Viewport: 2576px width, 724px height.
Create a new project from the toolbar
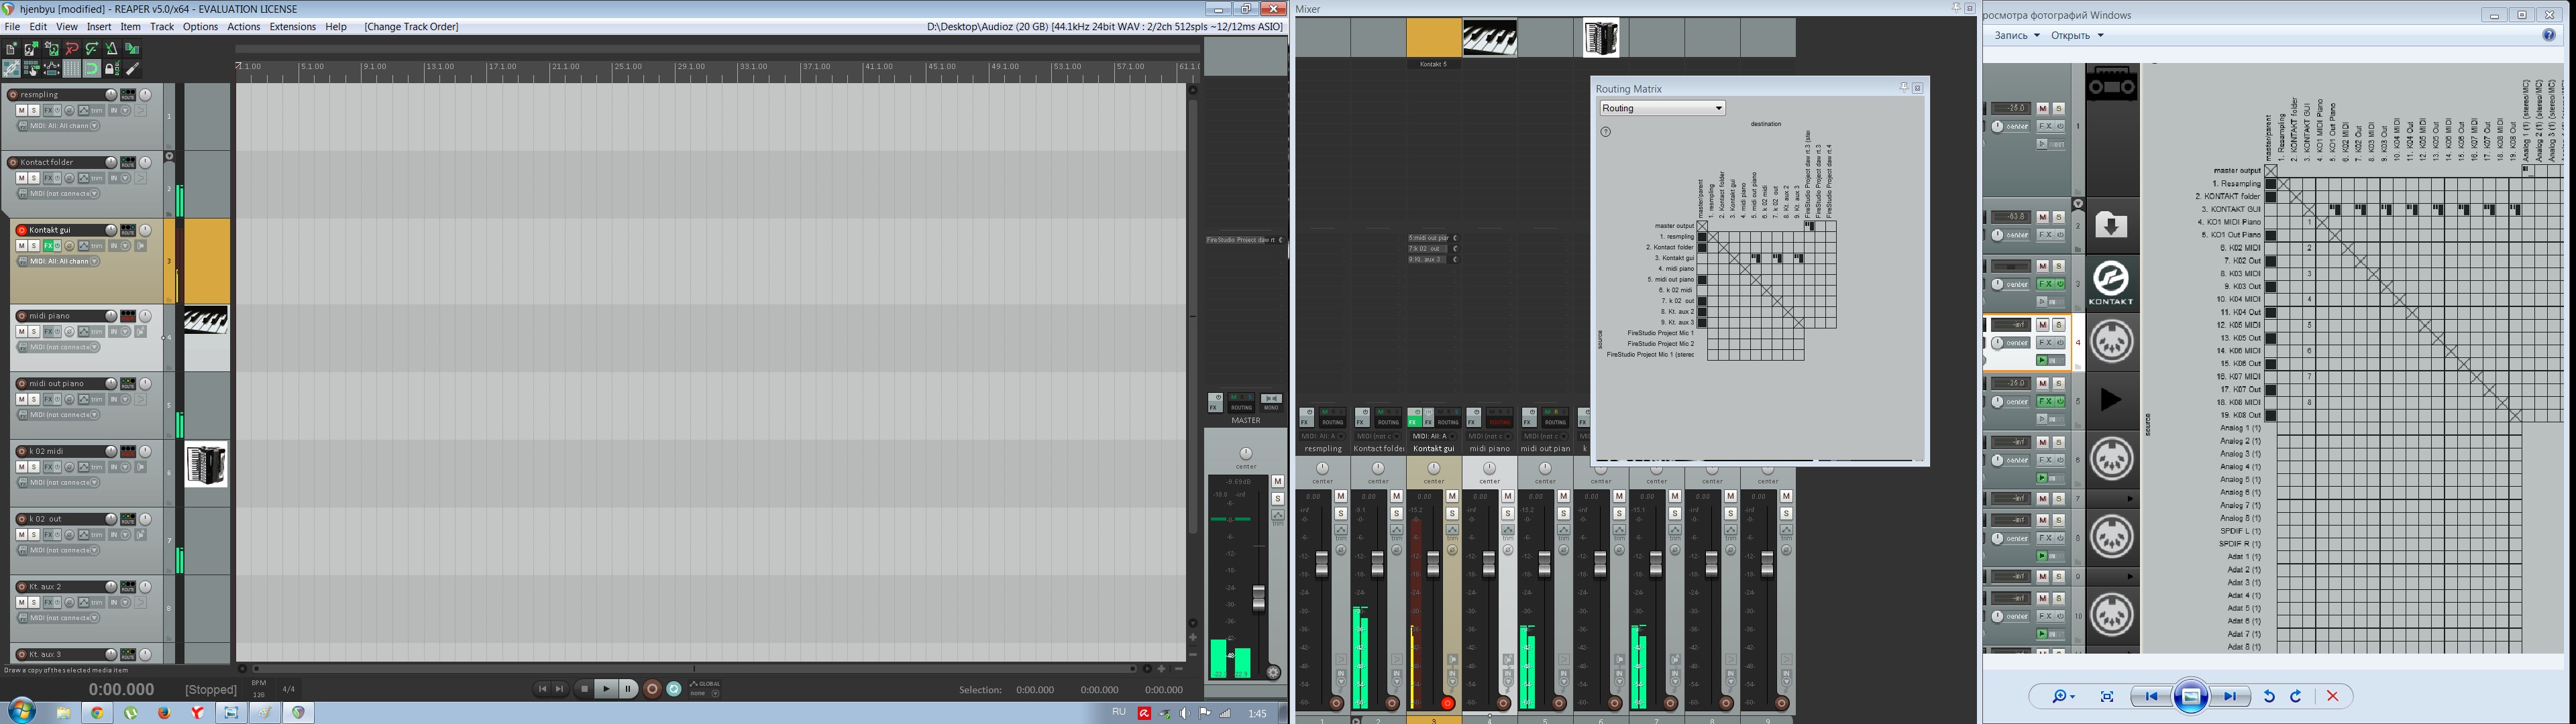[11, 48]
